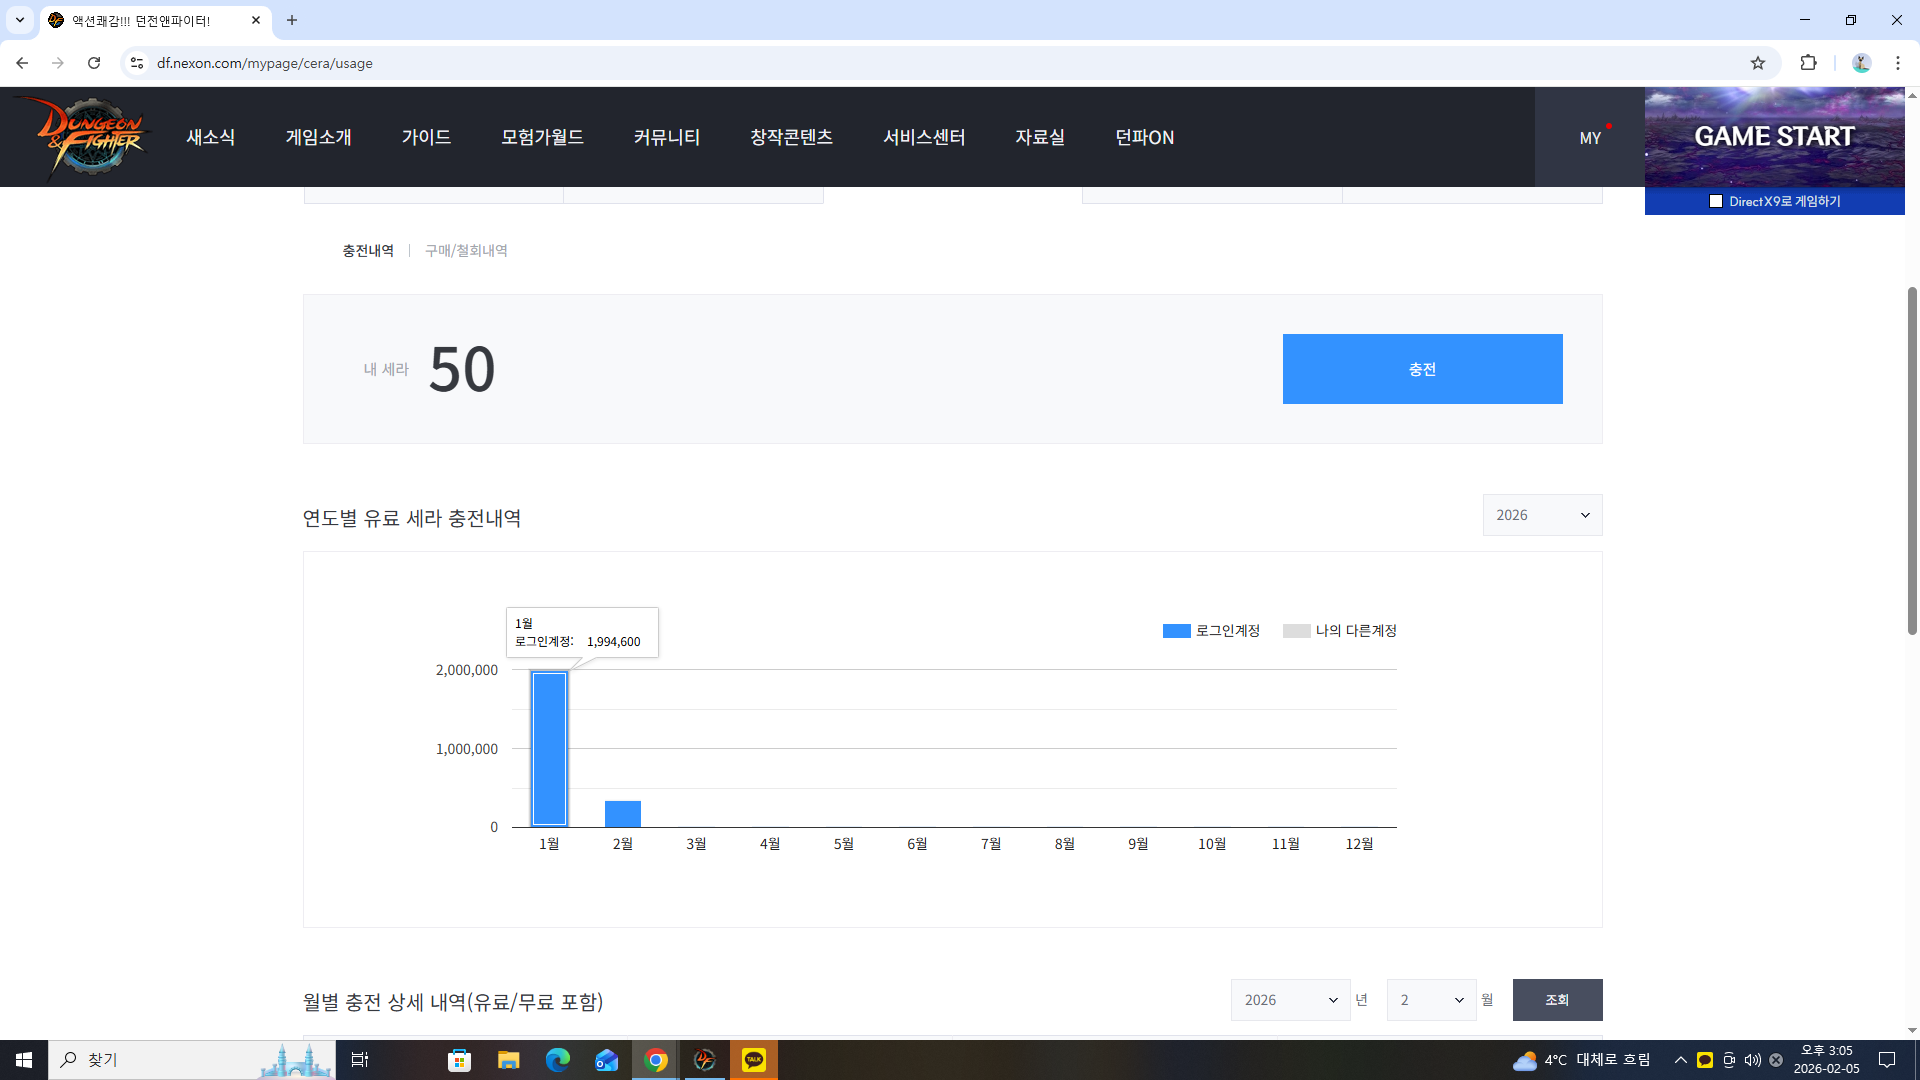The image size is (1920, 1080).
Task: Toggle the 로그인계정 legend series
Action: click(1211, 631)
